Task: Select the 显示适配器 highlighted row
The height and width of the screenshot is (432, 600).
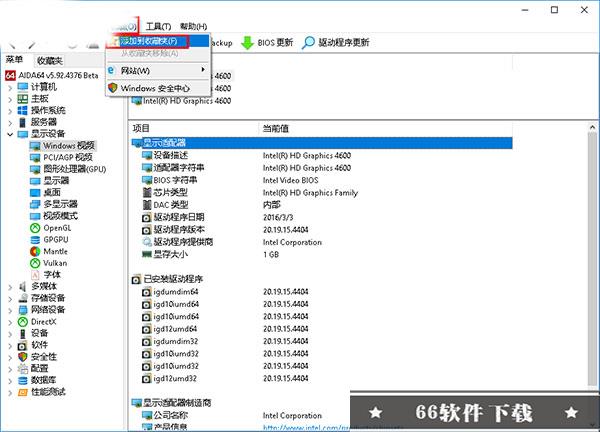Action: click(x=322, y=143)
